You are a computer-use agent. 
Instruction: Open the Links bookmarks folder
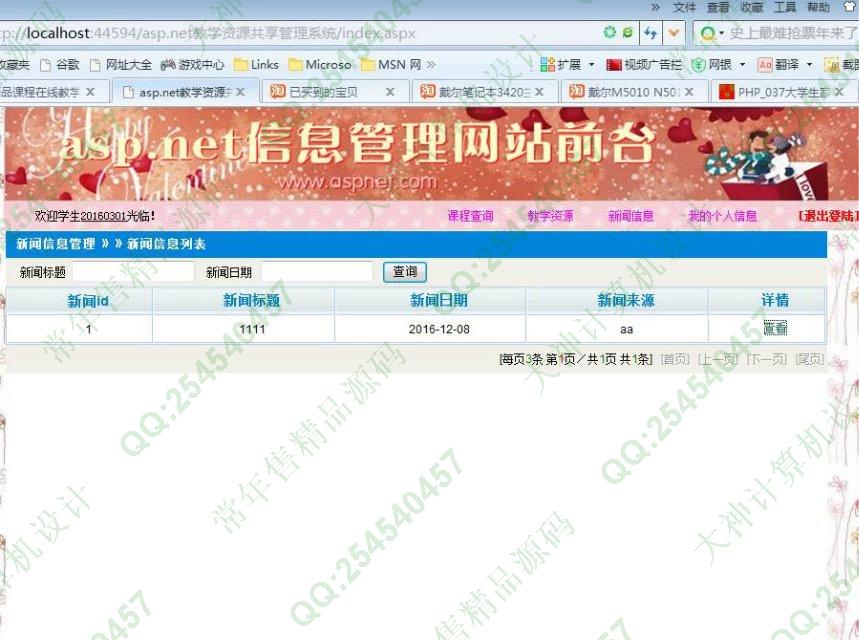256,65
